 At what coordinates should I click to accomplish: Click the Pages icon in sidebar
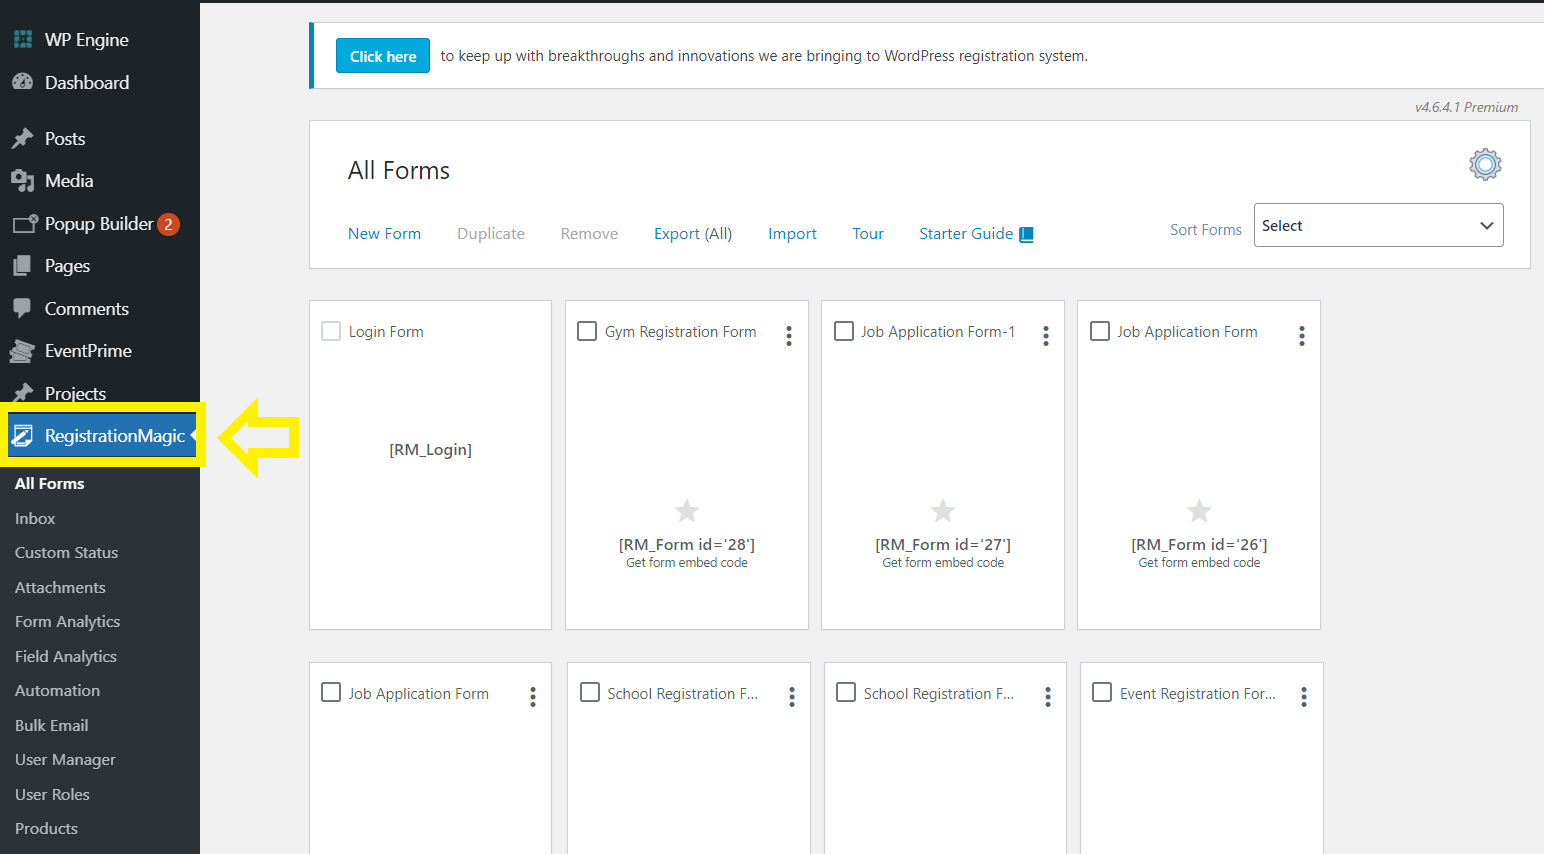[x=23, y=266]
